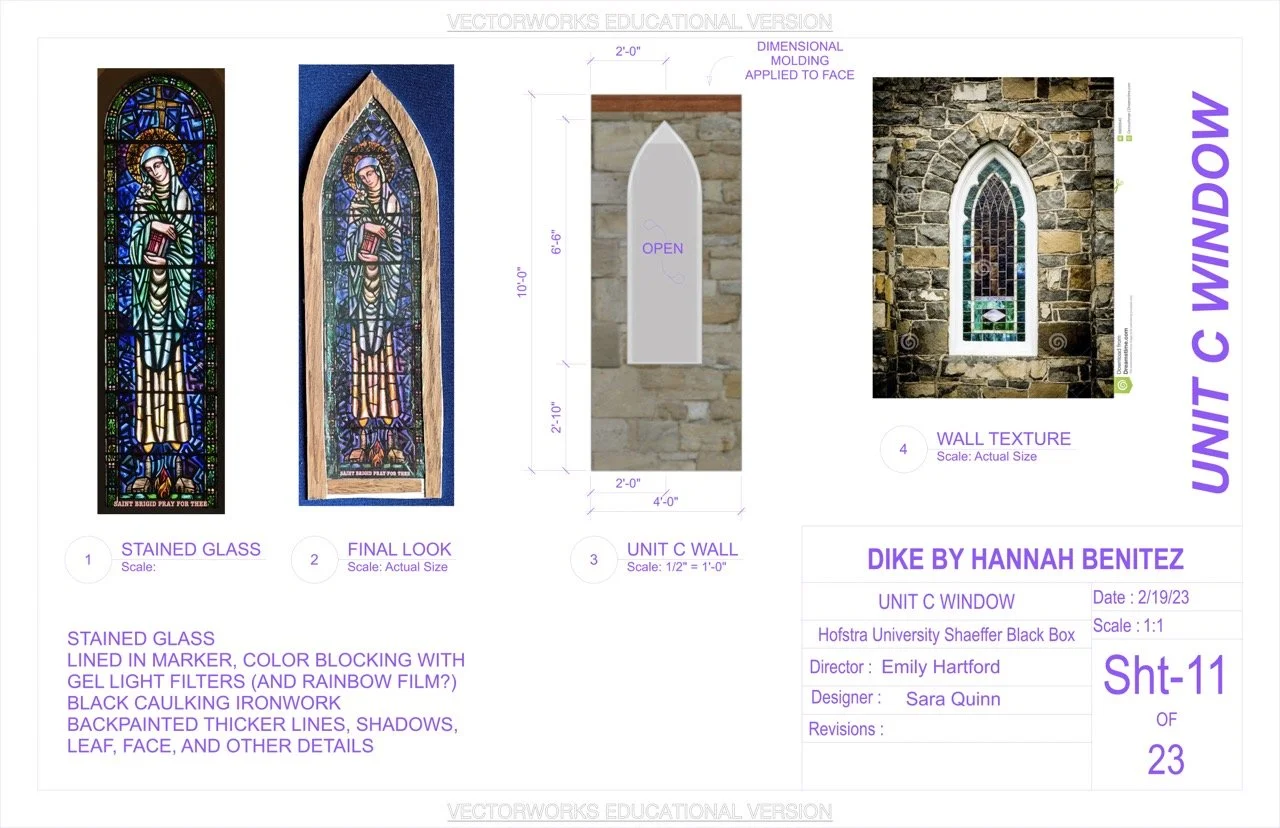This screenshot has height=828, width=1280.
Task: Click the DIKE BY HANNAH BENITEZ title
Action: point(1025,558)
